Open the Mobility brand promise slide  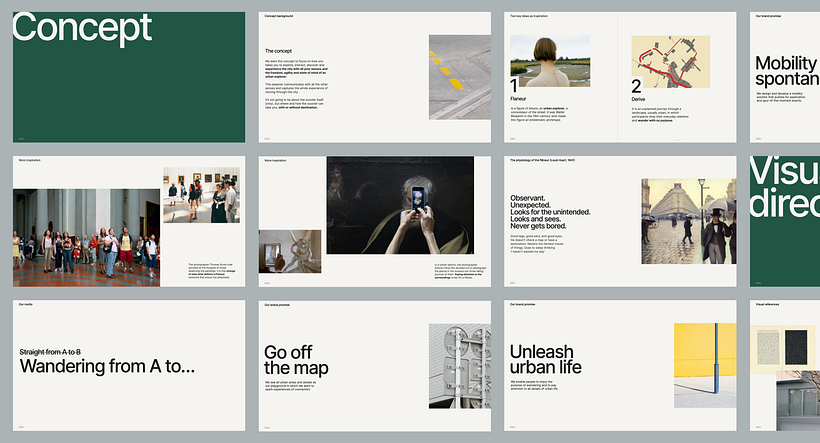785,77
